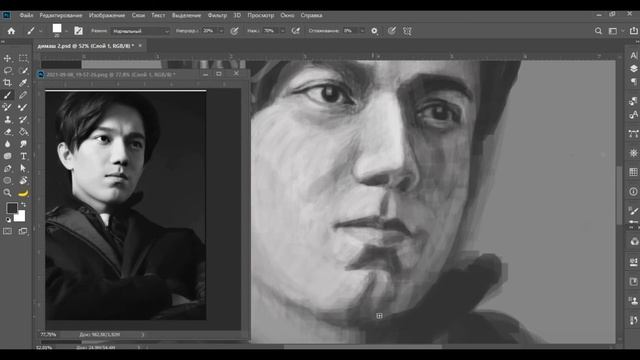This screenshot has height=360, width=640.
Task: Open the Окно menu
Action: tap(287, 16)
